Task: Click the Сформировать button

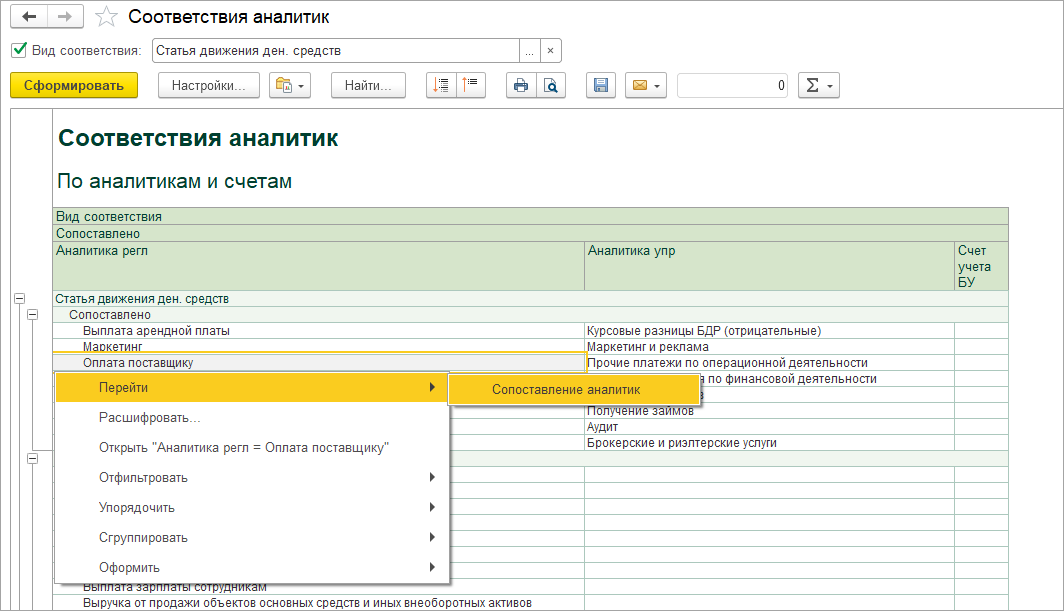Action: 74,86
